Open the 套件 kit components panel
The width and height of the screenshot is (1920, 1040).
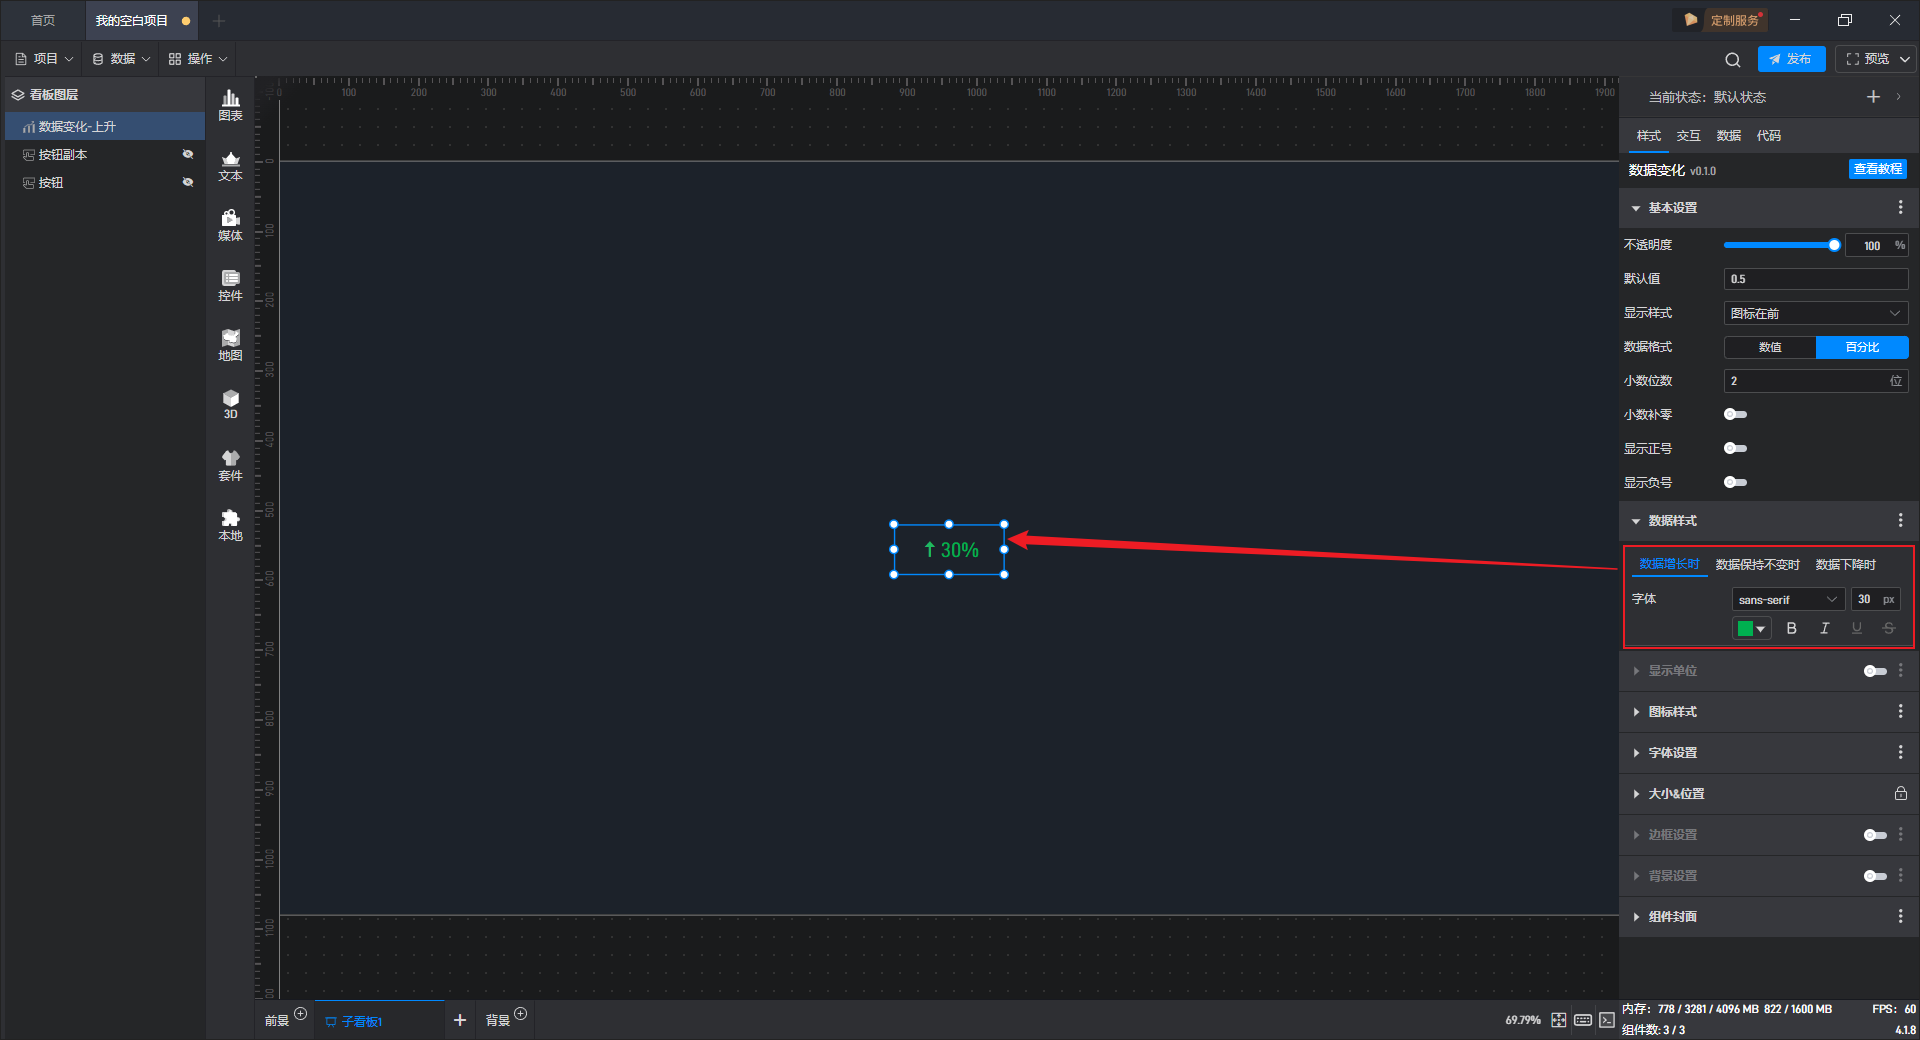pyautogui.click(x=230, y=465)
